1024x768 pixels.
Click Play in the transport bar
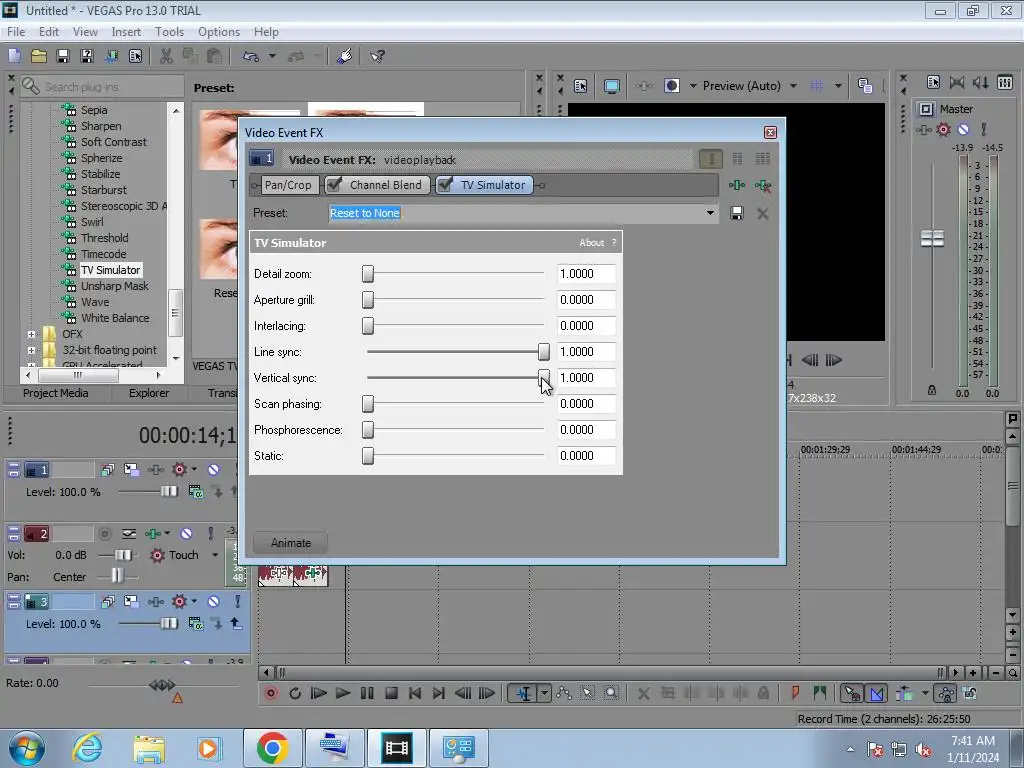343,694
